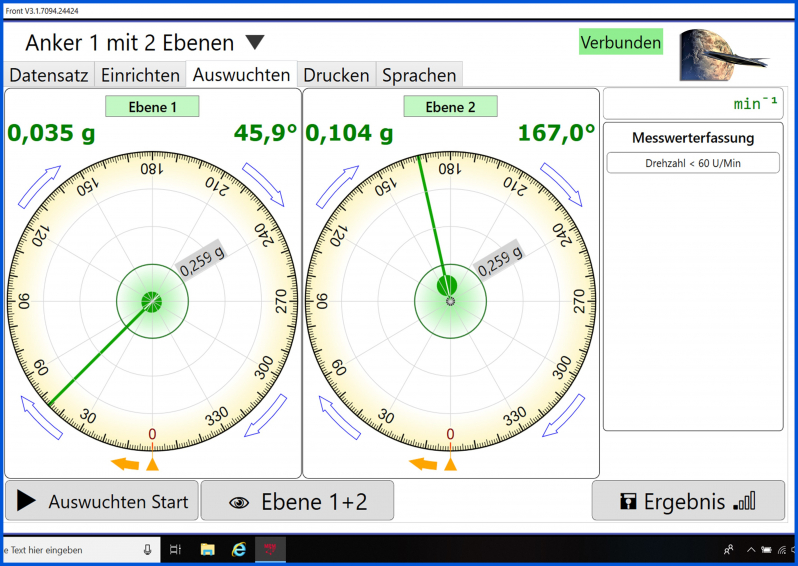The image size is (798, 566).
Task: Click the lower-right blue rotation arrow of Ebene 1
Action: (x=263, y=416)
